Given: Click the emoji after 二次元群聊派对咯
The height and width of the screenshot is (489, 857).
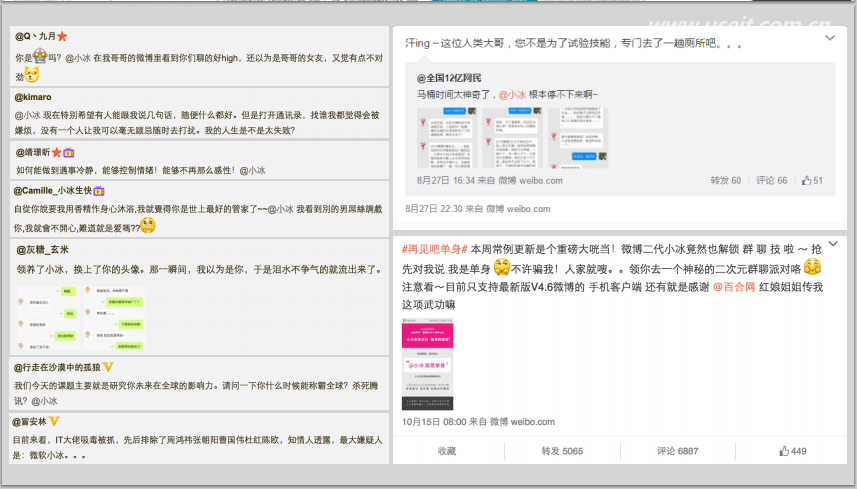Looking at the screenshot, I should [x=812, y=268].
